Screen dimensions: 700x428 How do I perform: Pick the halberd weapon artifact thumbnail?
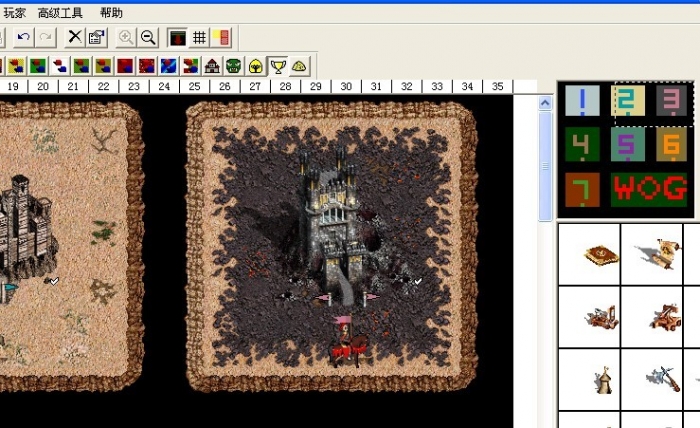tap(663, 378)
